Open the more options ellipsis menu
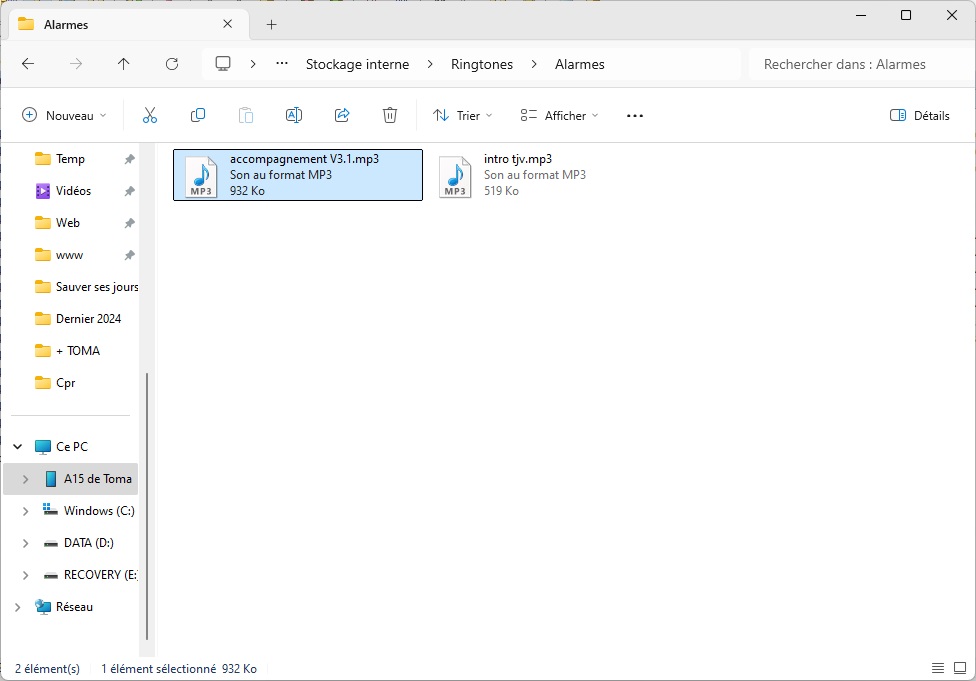The height and width of the screenshot is (681, 976). (634, 115)
